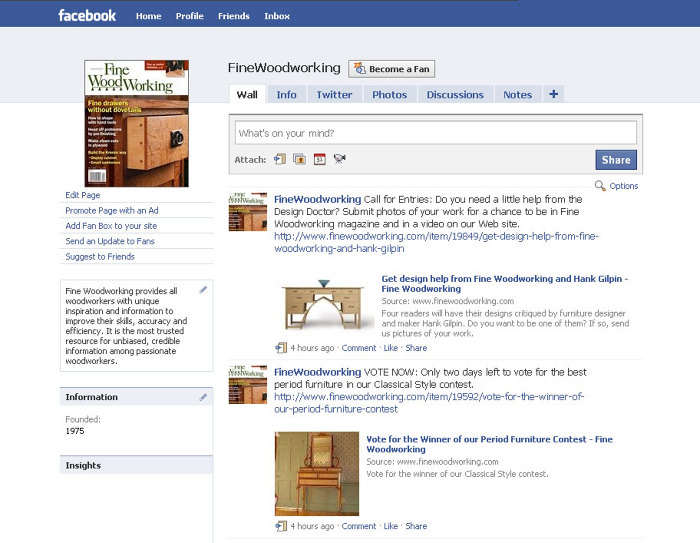Open FineWoodworking avatar on Call for Entries post
Image resolution: width=700 pixels, height=543 pixels.
click(x=248, y=212)
